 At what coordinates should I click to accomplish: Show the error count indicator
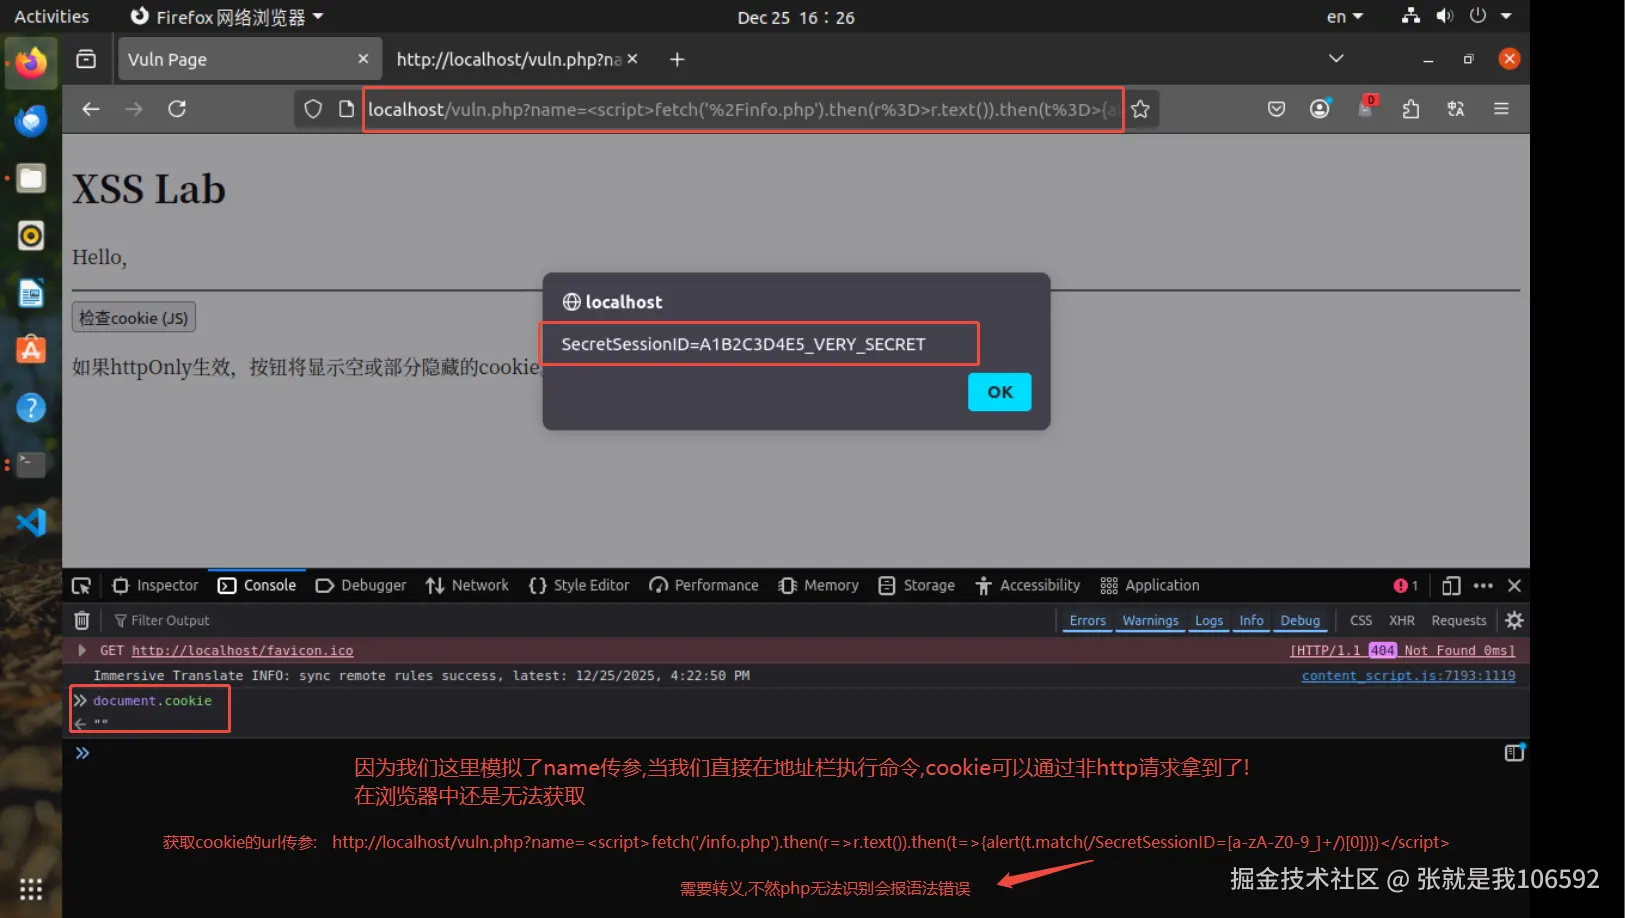pyautogui.click(x=1406, y=586)
